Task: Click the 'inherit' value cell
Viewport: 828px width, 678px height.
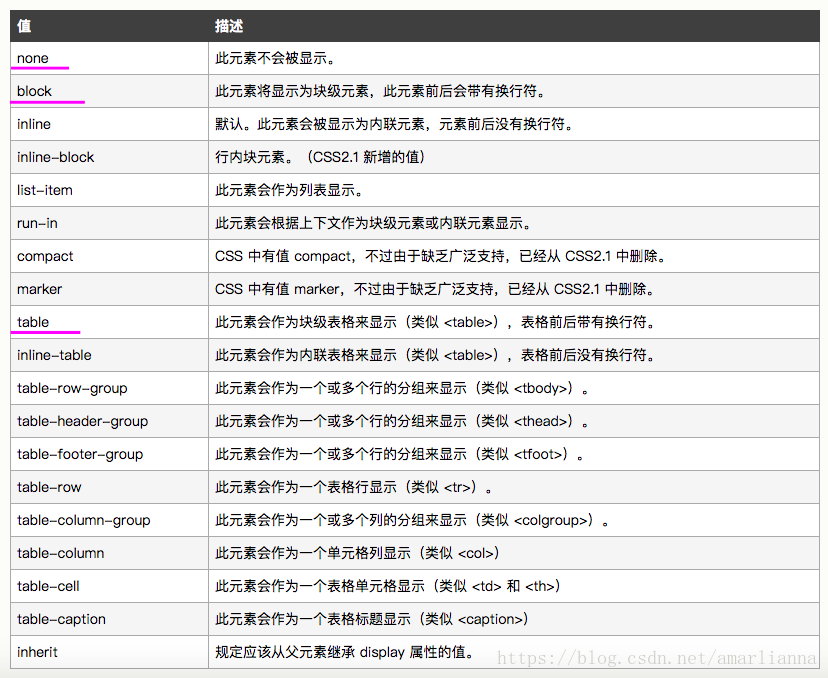Action: [109, 652]
